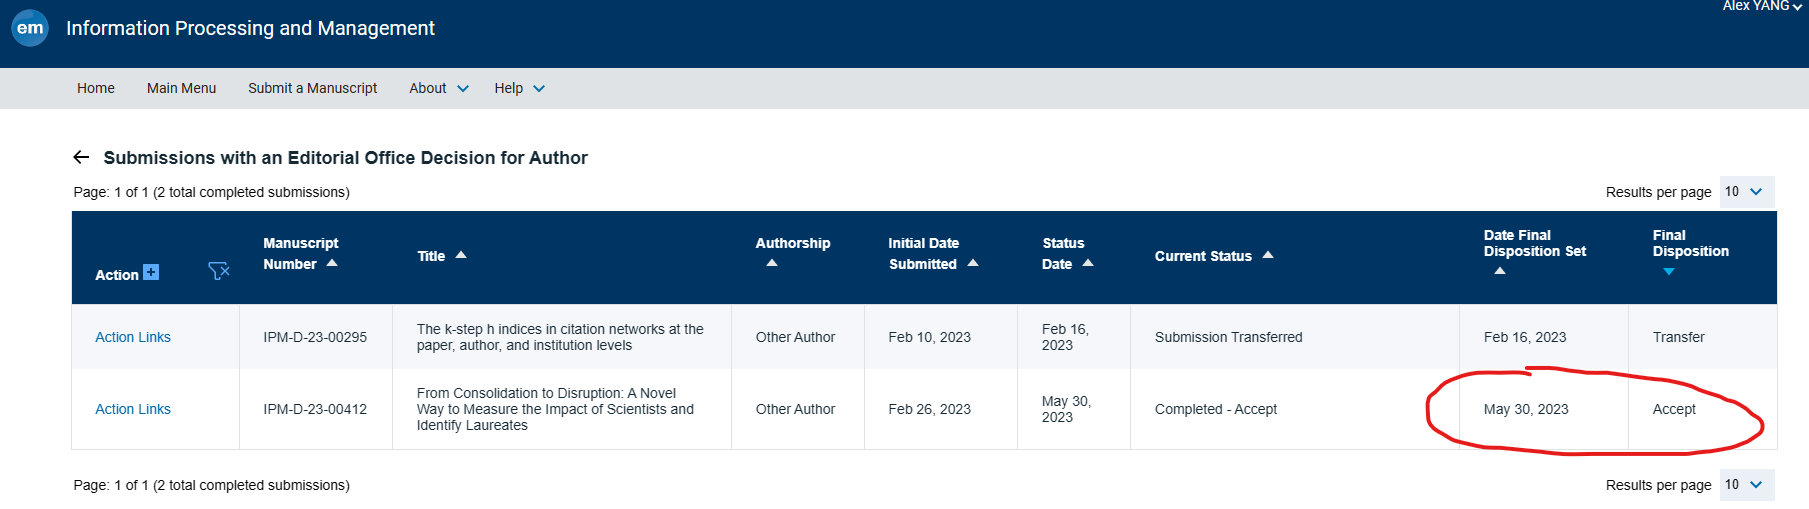Sort by Current Status arrow
This screenshot has height=509, width=1809.
1268,255
